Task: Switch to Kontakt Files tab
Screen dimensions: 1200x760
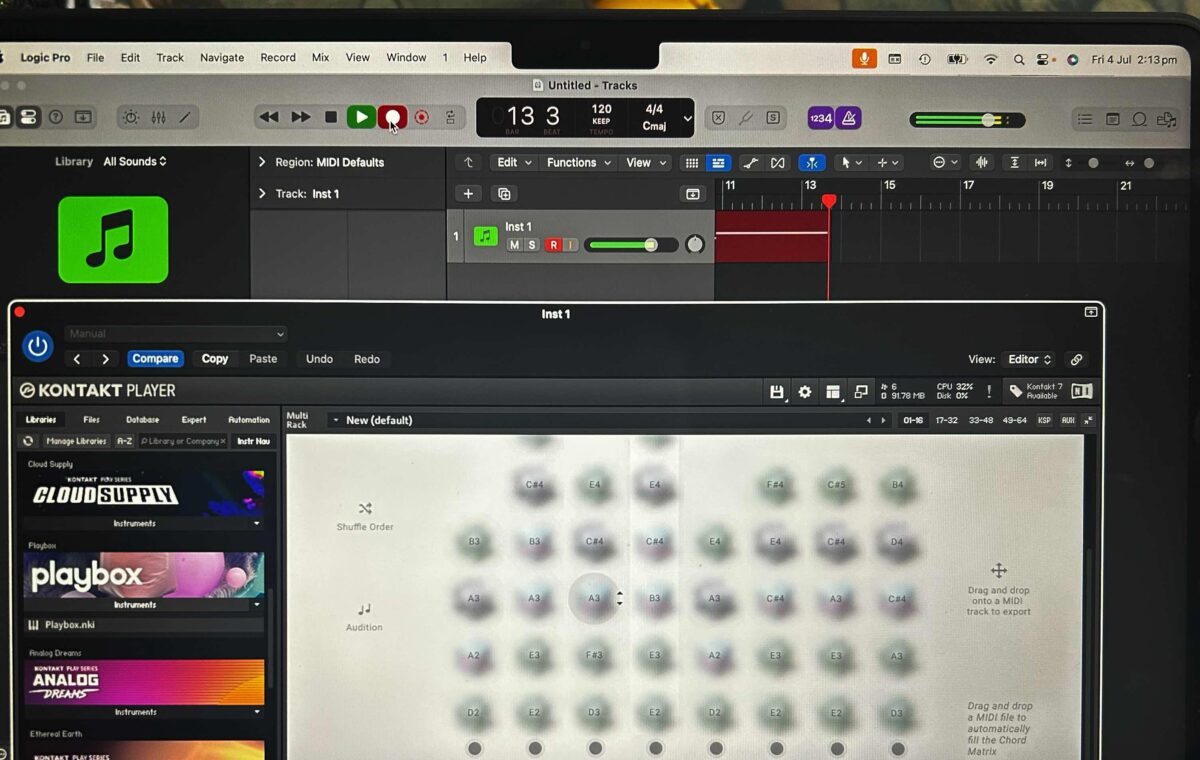Action: [x=91, y=420]
